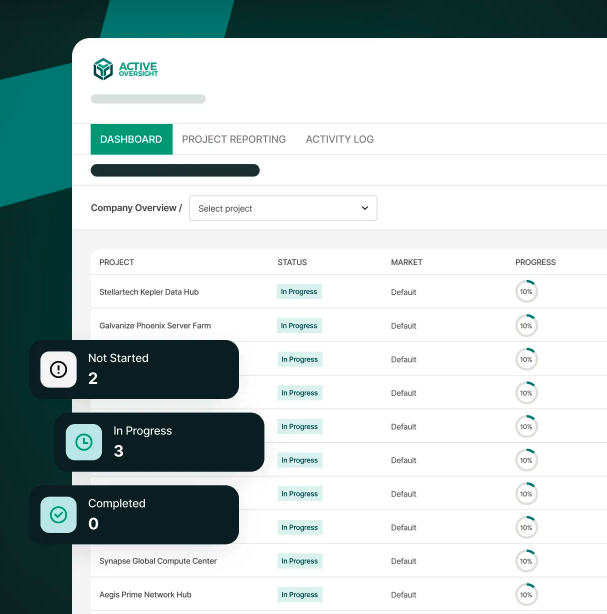Click the PROJECT column header
This screenshot has width=607, height=614.
tap(117, 262)
